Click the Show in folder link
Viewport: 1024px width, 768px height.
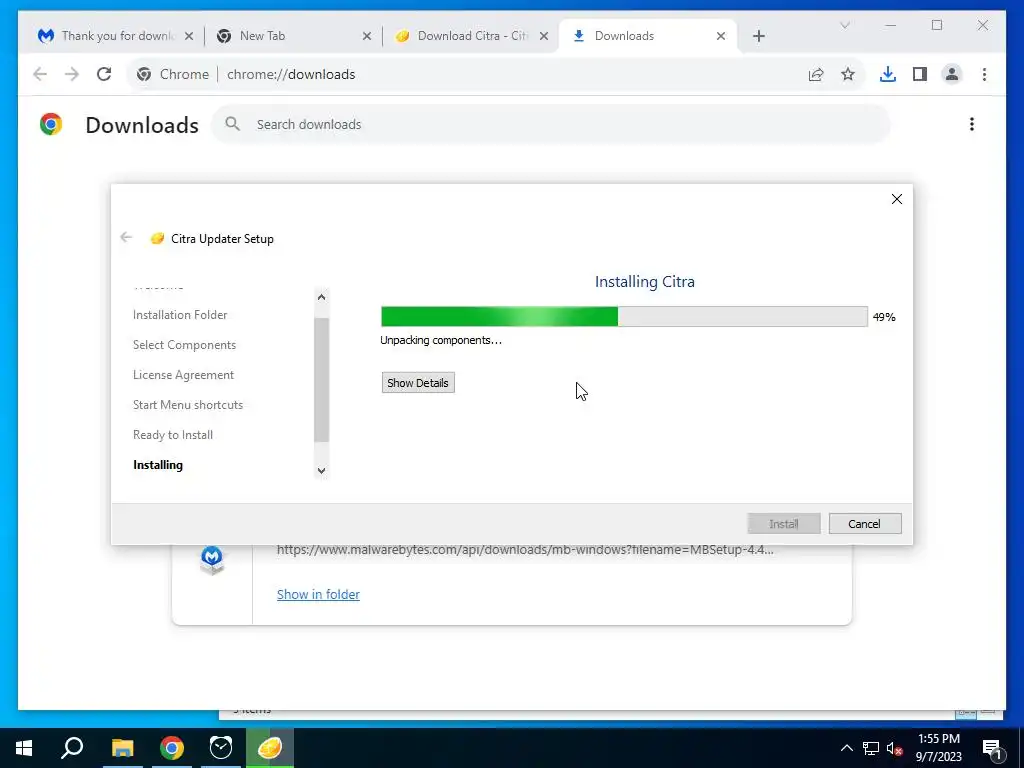click(318, 594)
